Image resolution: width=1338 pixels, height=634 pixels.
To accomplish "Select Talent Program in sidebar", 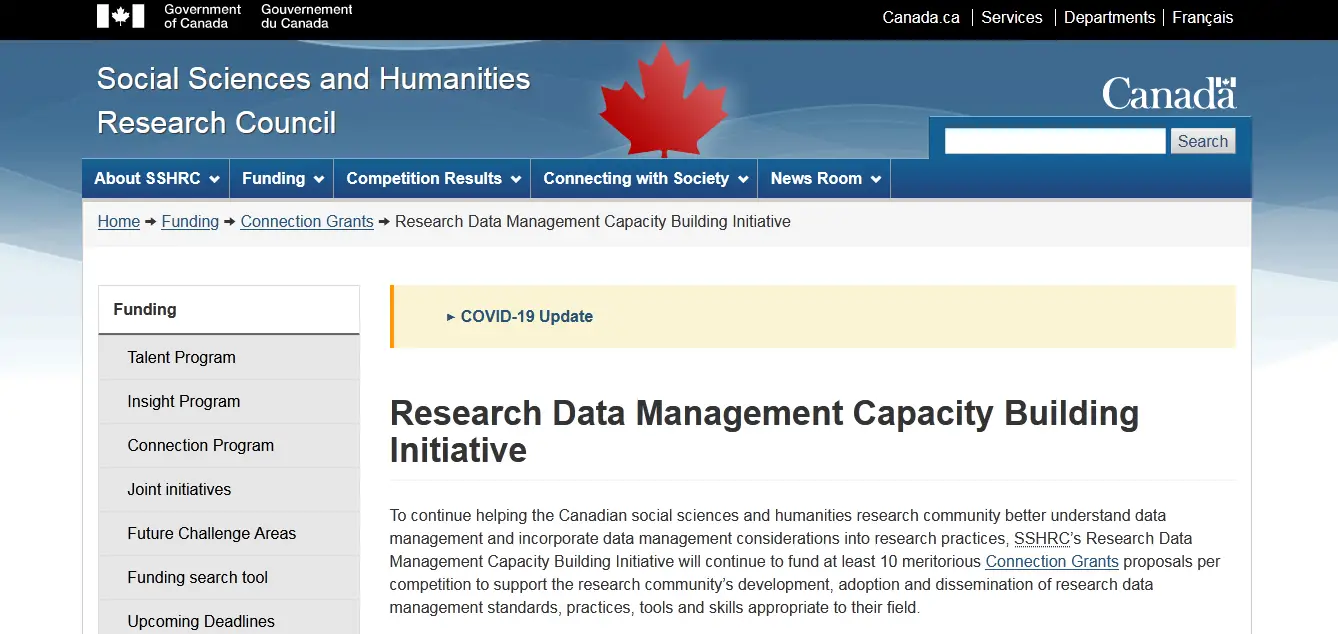I will click(x=182, y=357).
